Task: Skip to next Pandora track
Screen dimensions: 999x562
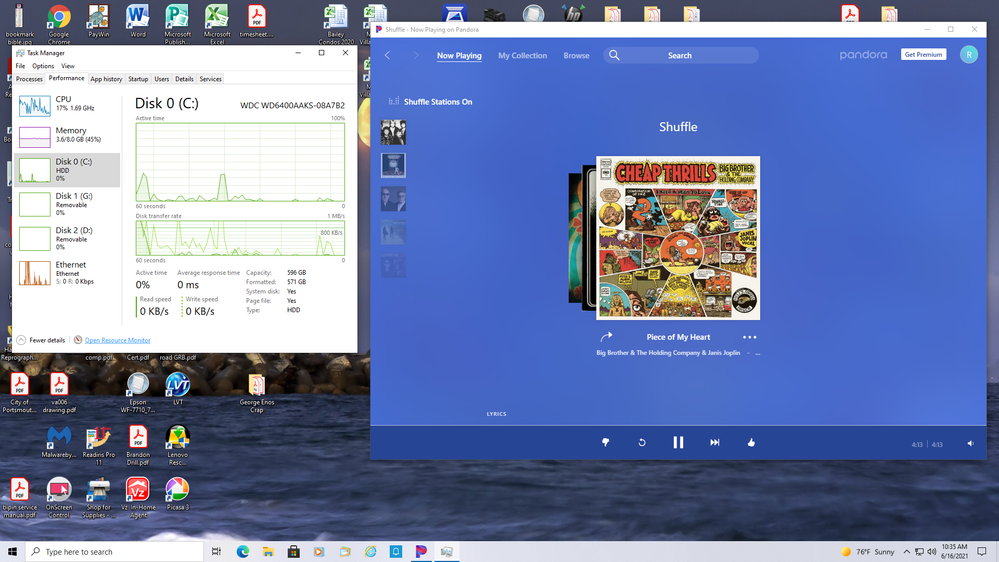Action: (715, 442)
